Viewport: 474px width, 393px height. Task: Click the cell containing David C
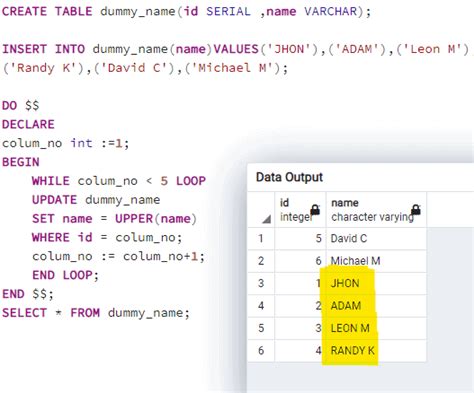(x=376, y=238)
